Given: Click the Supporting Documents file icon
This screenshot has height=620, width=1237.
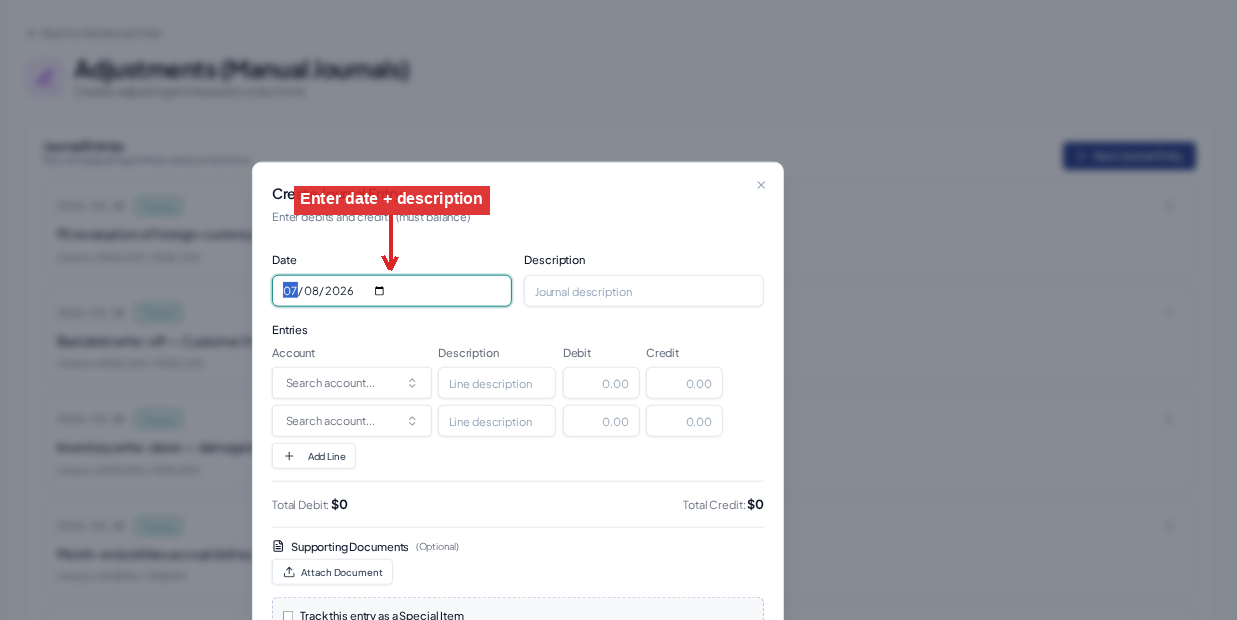Looking at the screenshot, I should 278,546.
